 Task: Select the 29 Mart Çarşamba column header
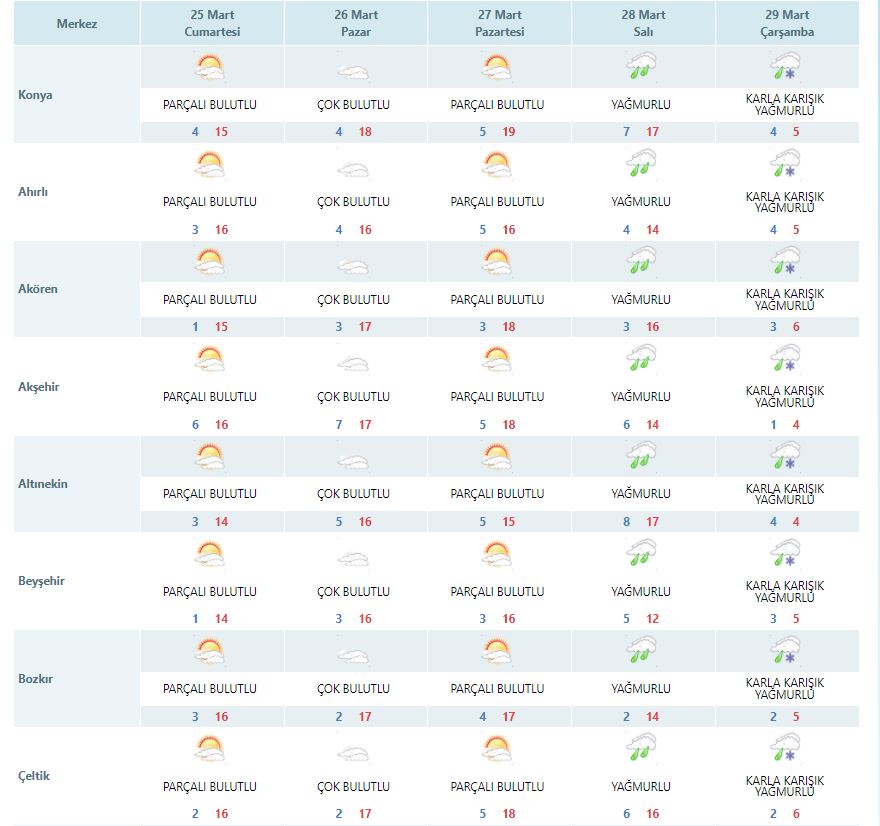tap(786, 23)
